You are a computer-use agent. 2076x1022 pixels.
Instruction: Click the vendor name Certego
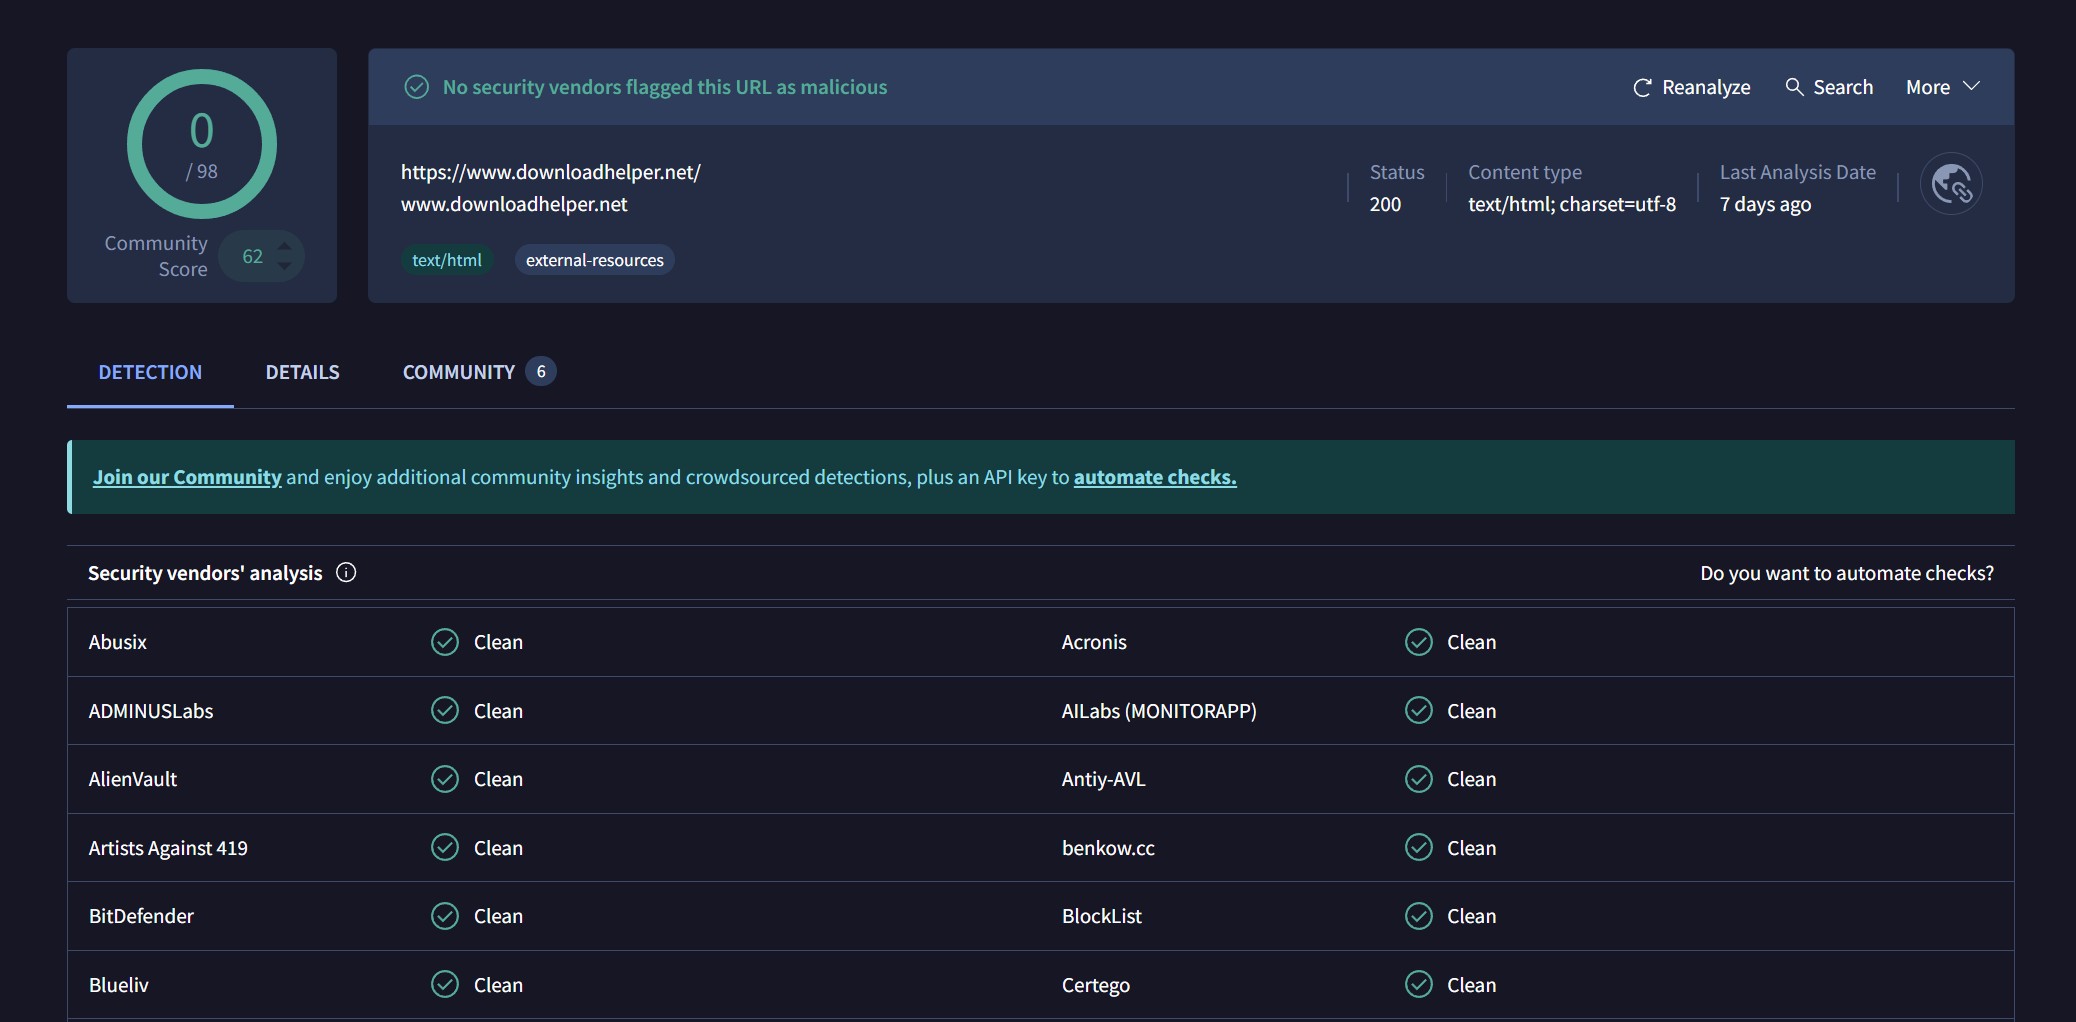pyautogui.click(x=1095, y=985)
